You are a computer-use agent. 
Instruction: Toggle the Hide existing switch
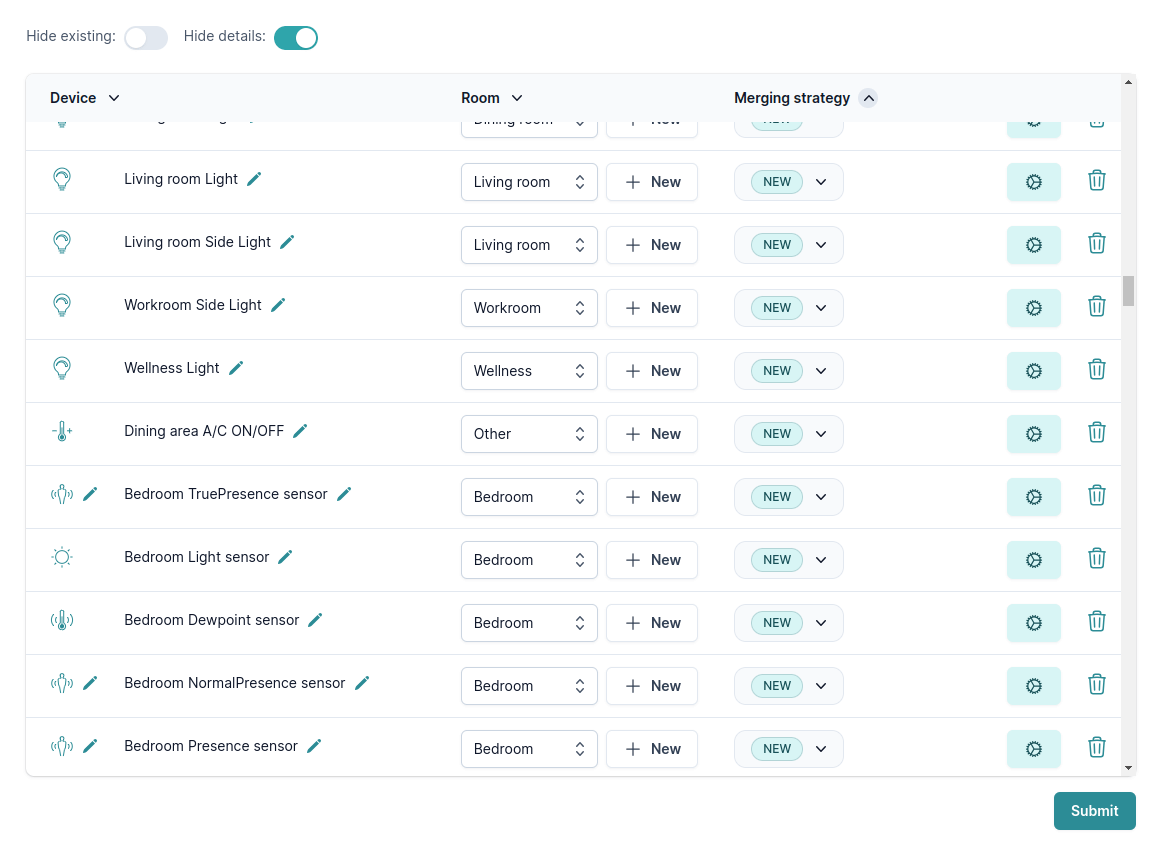(146, 38)
